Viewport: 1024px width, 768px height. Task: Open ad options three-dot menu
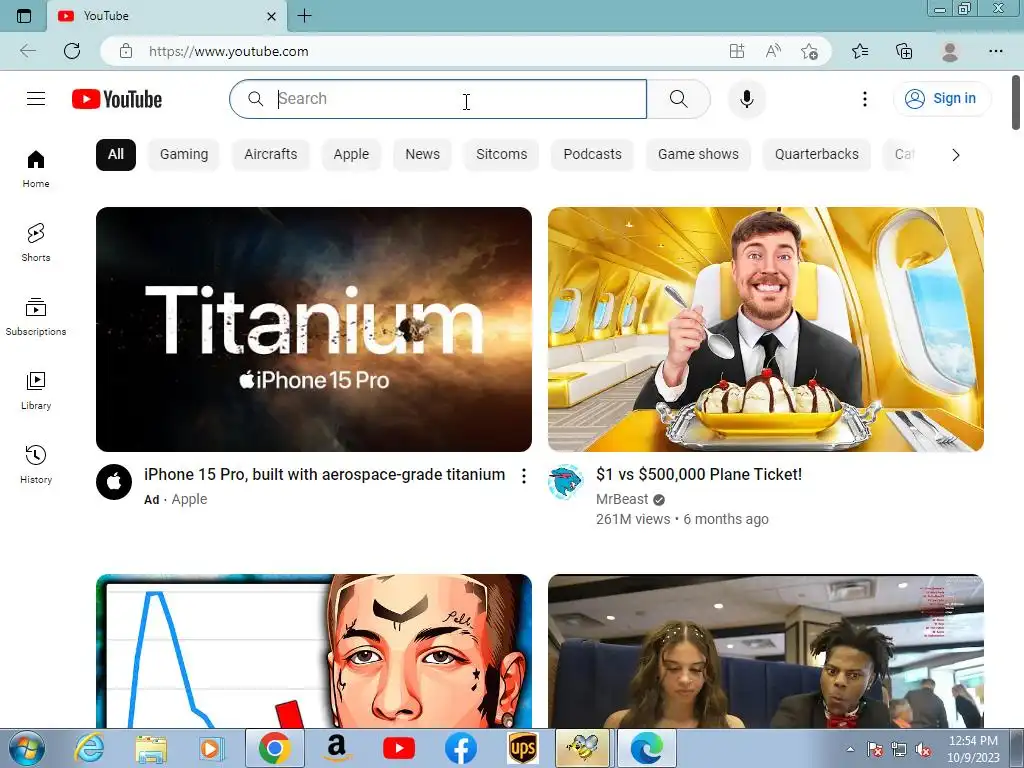pos(524,476)
